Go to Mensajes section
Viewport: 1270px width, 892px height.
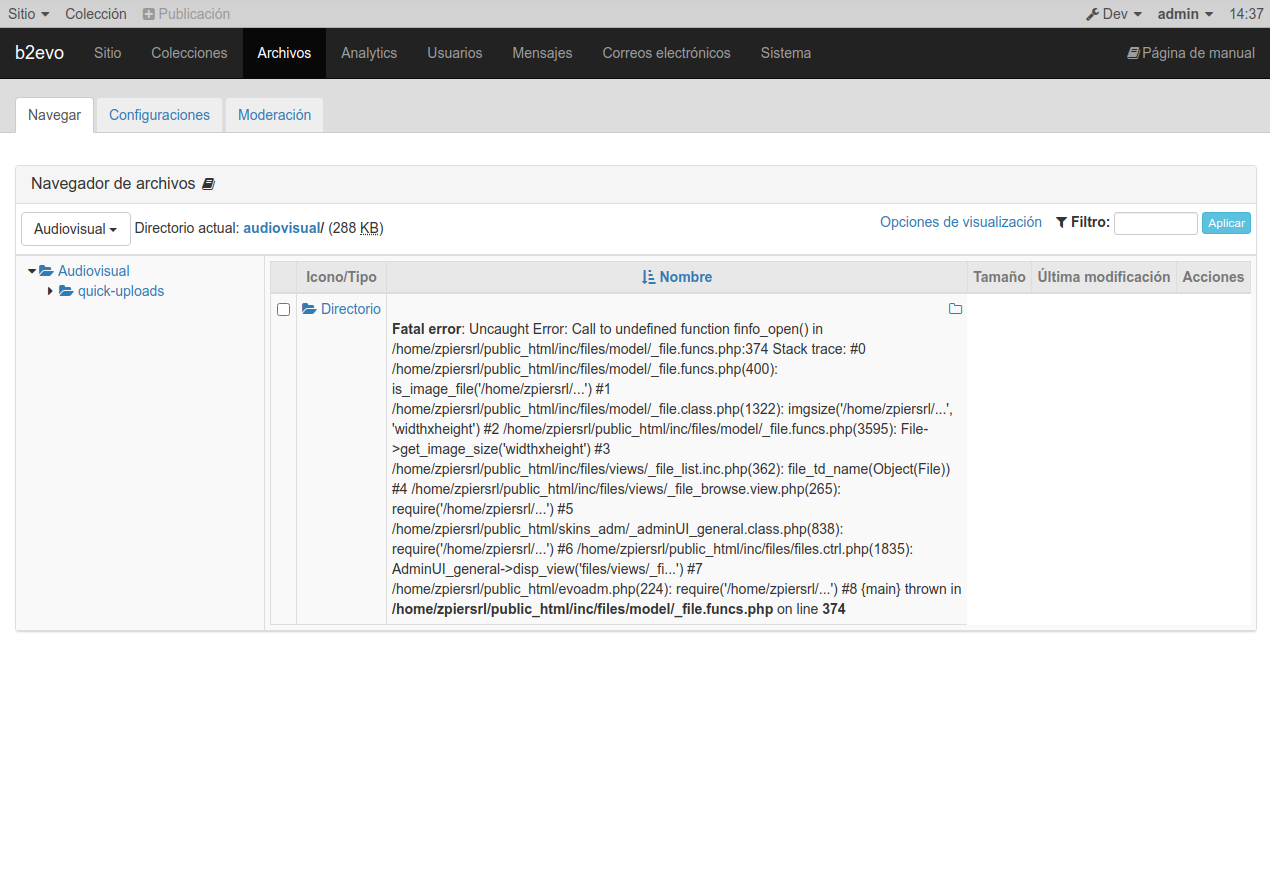click(x=542, y=53)
